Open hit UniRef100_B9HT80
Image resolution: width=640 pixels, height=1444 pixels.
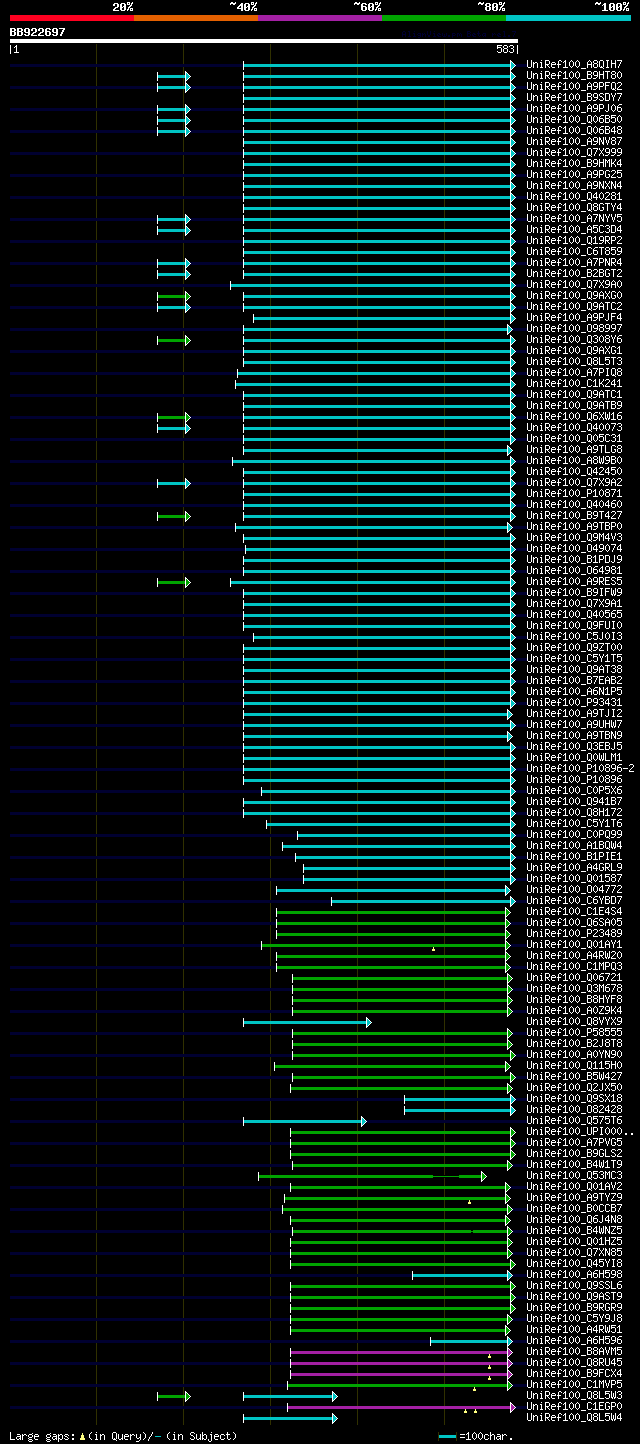(x=574, y=75)
